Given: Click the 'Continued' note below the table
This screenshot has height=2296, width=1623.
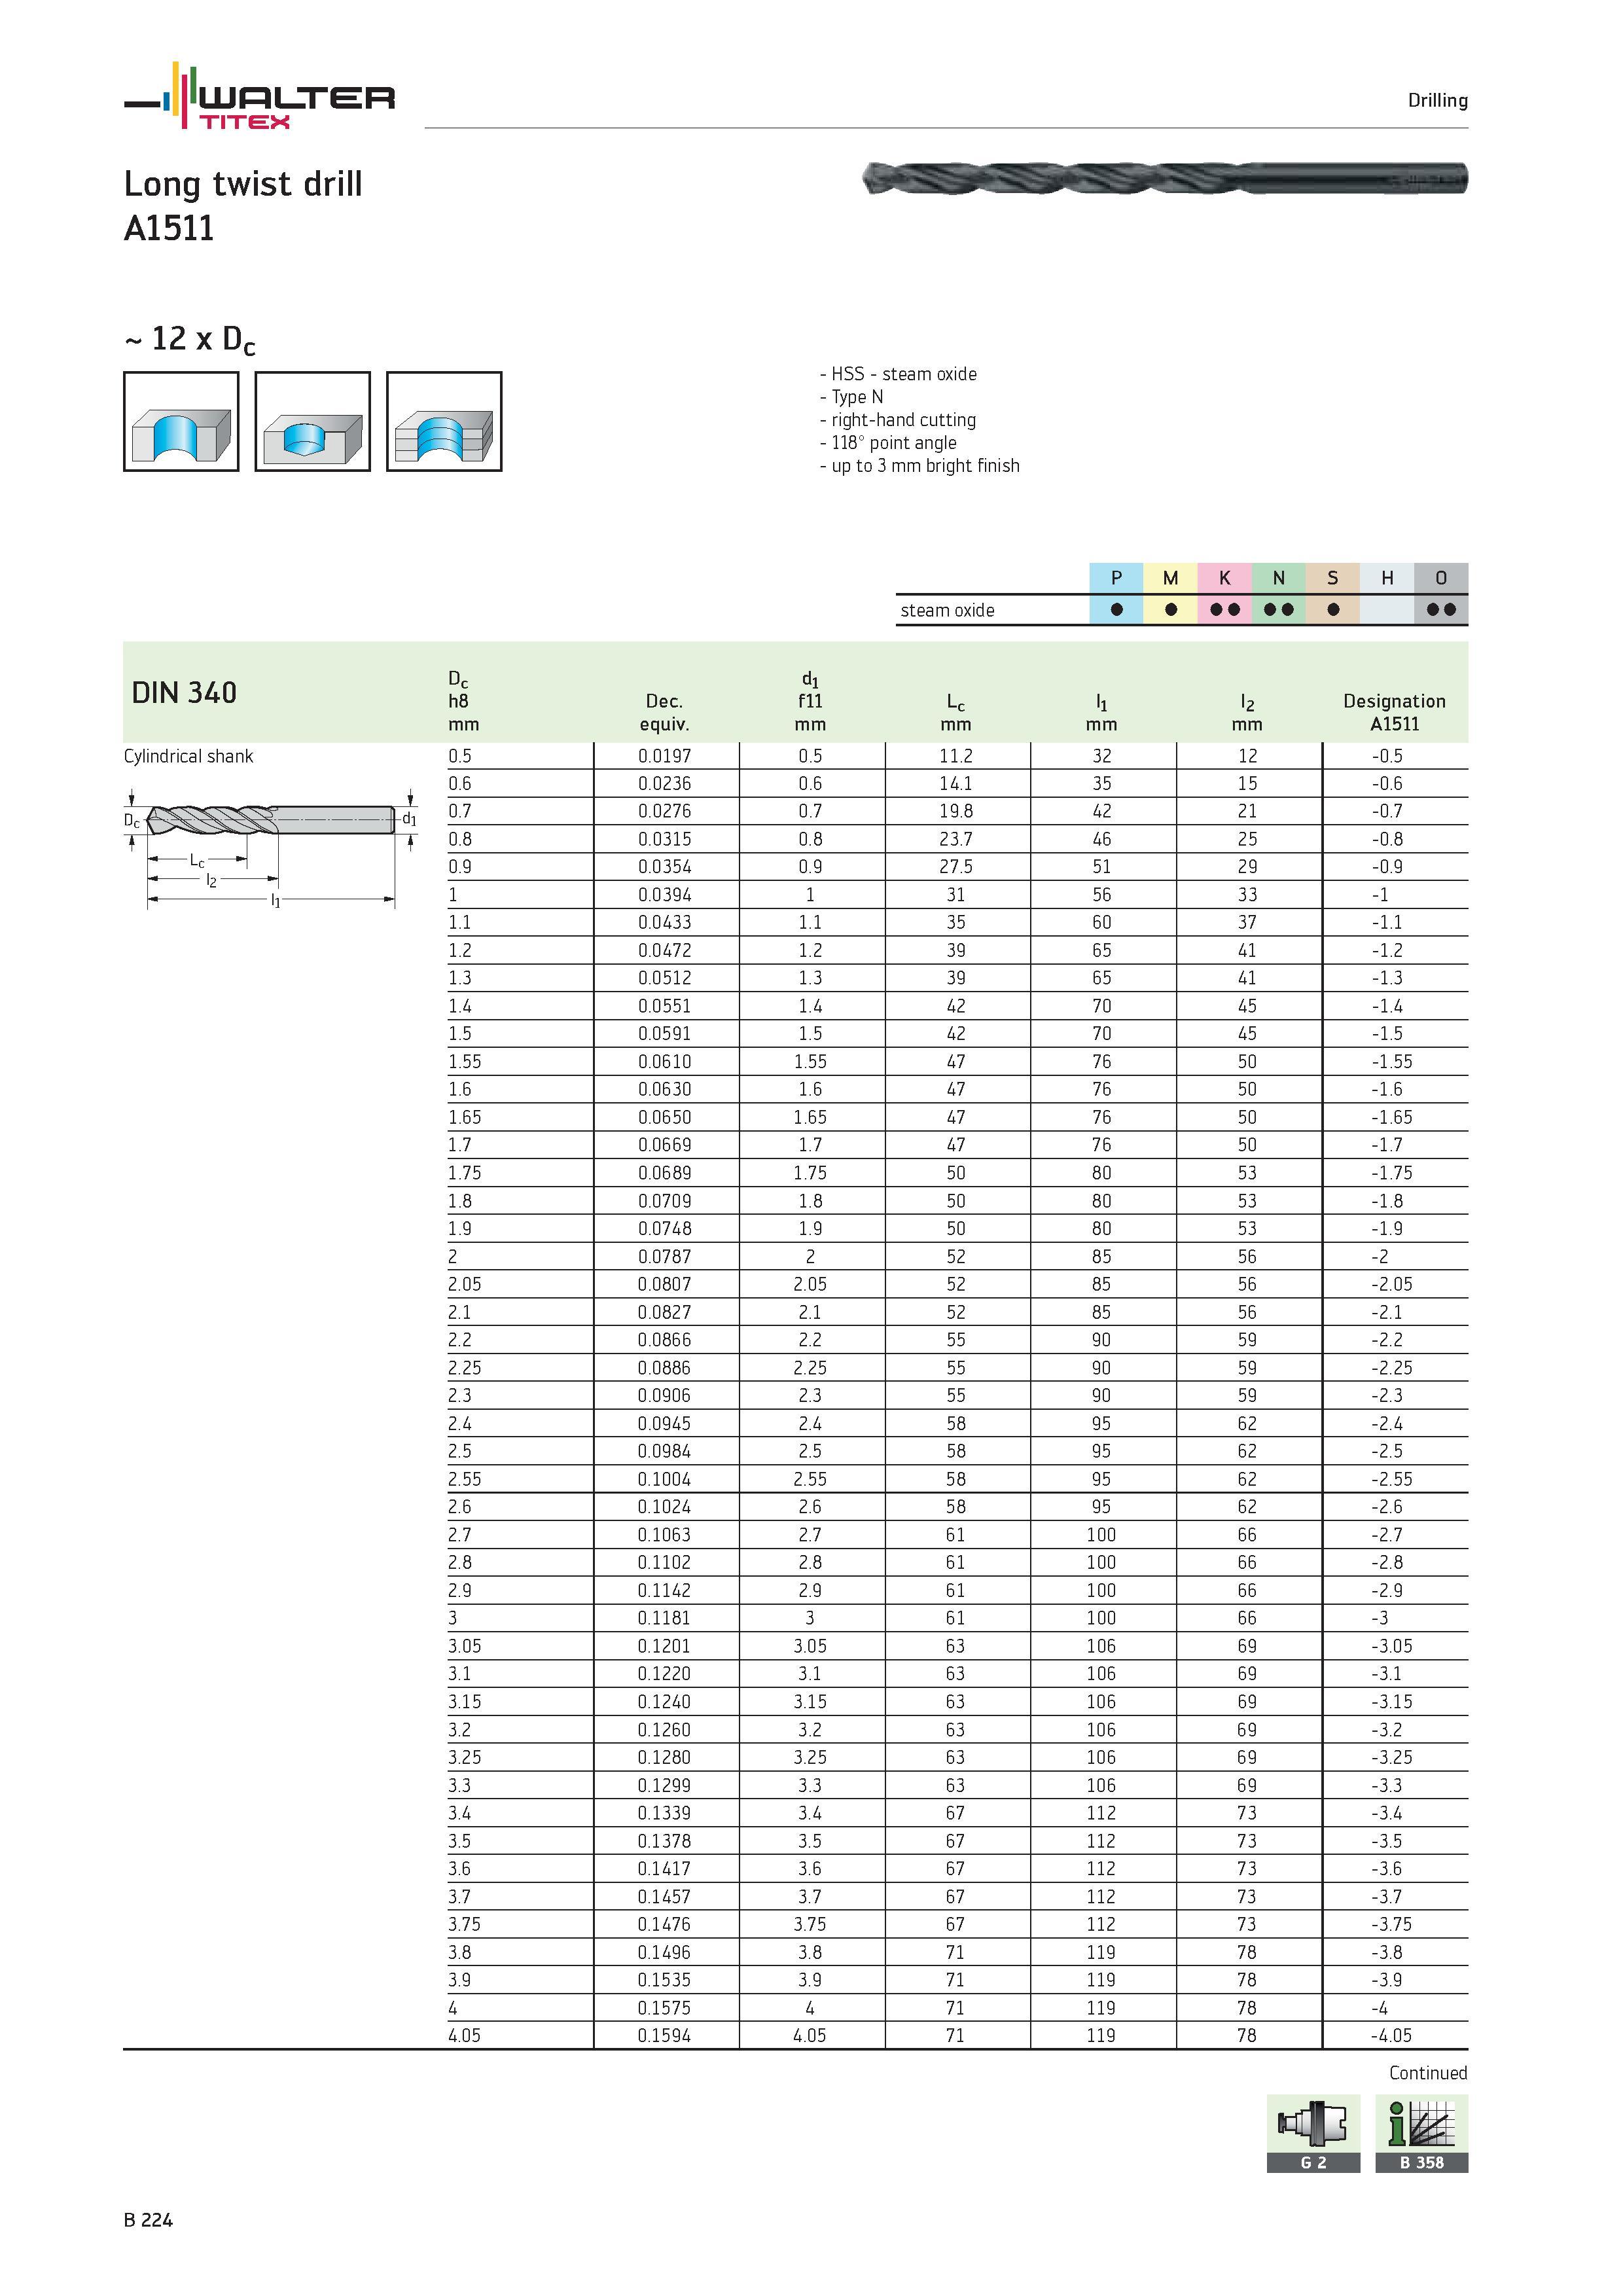Looking at the screenshot, I should click(x=1428, y=2073).
